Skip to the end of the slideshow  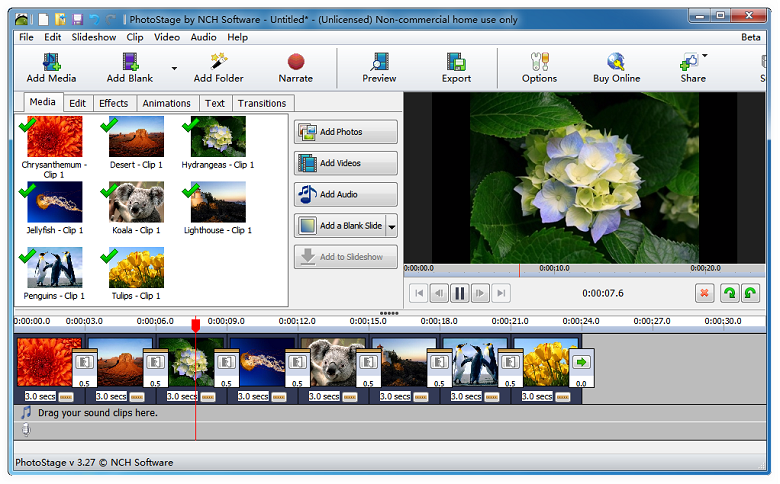(x=501, y=293)
